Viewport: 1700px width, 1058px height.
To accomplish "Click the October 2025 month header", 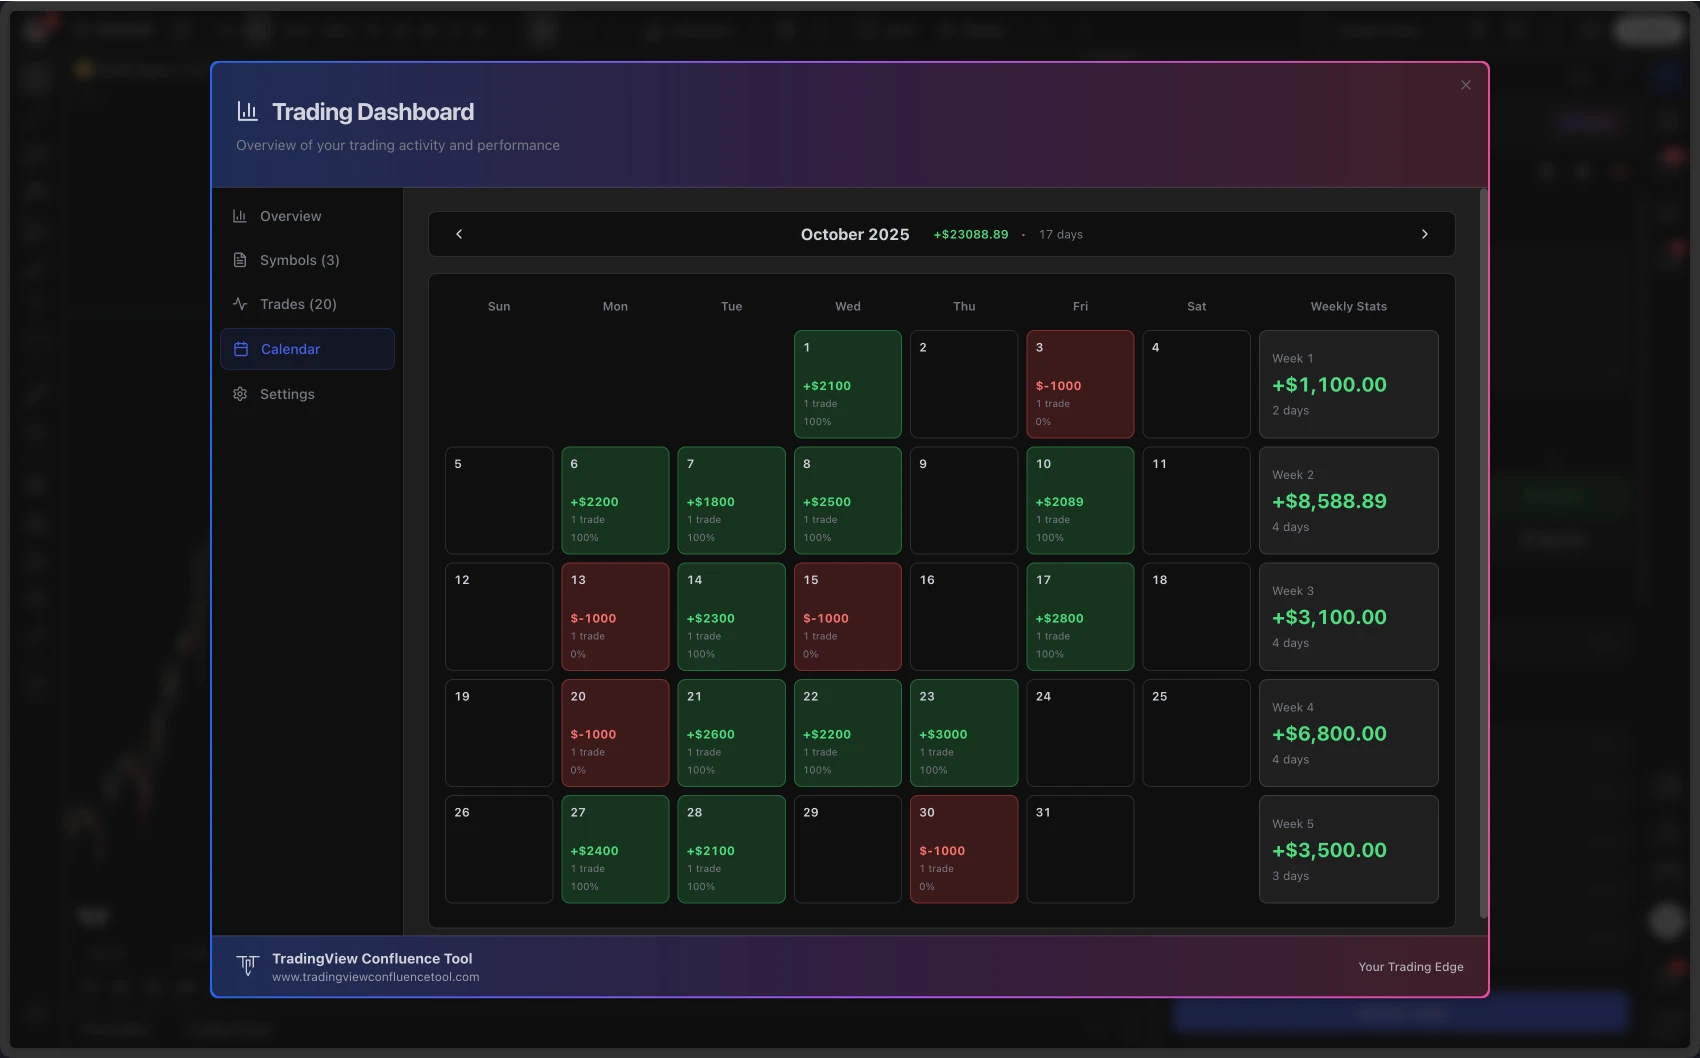I will 854,234.
